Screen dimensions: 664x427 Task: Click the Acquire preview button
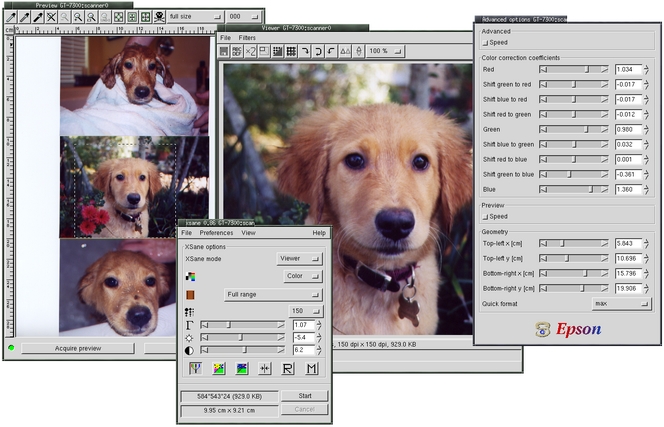pyautogui.click(x=77, y=348)
